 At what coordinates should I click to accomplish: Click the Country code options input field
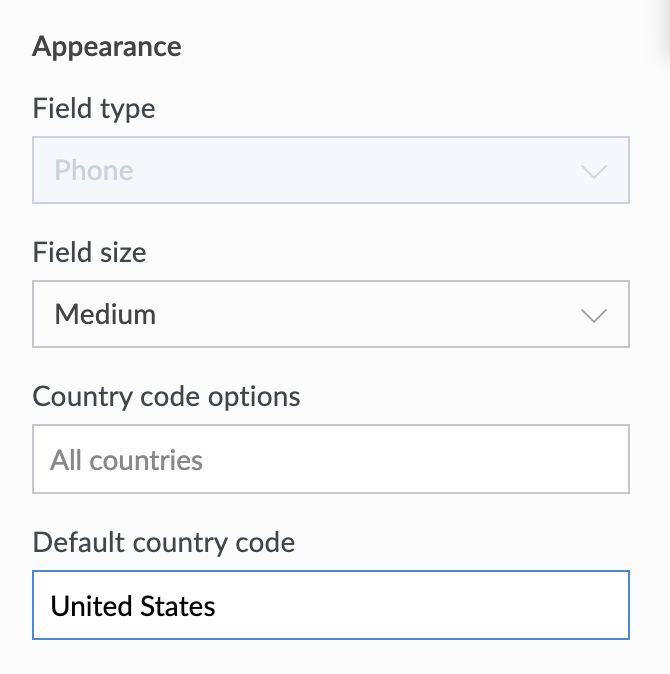(x=330, y=460)
